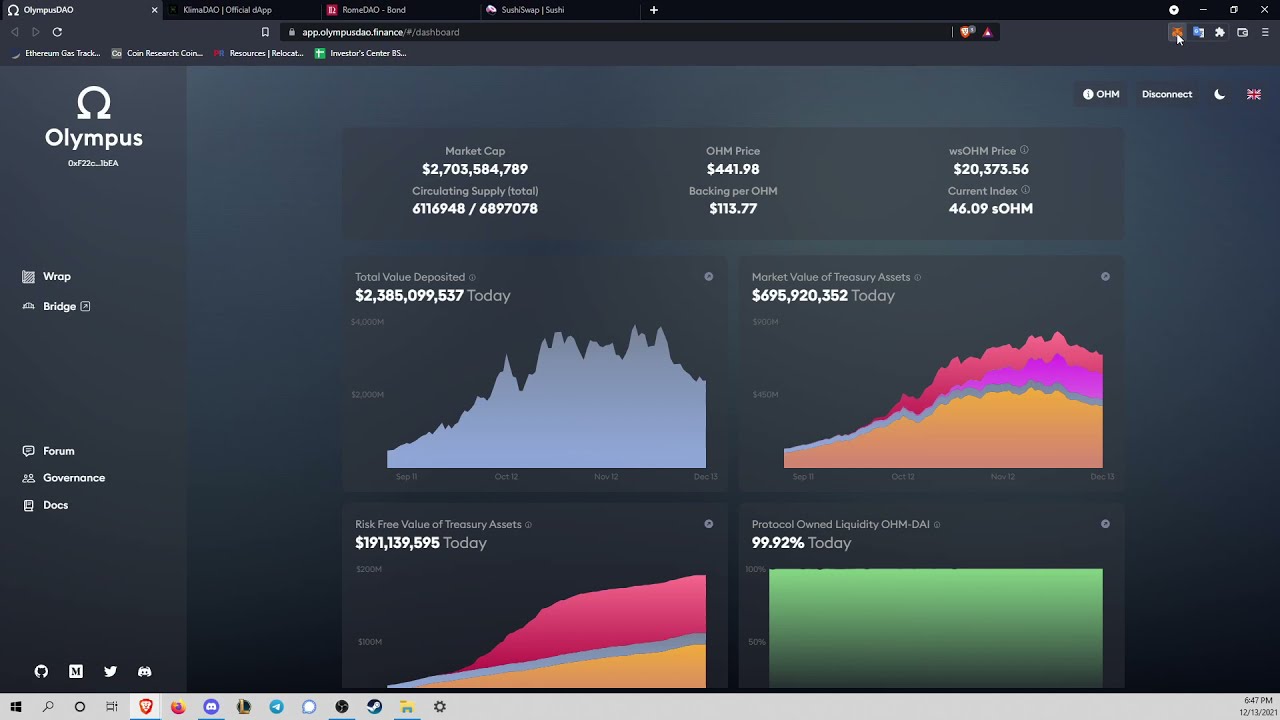This screenshot has width=1280, height=720.
Task: Open the Bridge link in sidebar
Action: (57, 306)
